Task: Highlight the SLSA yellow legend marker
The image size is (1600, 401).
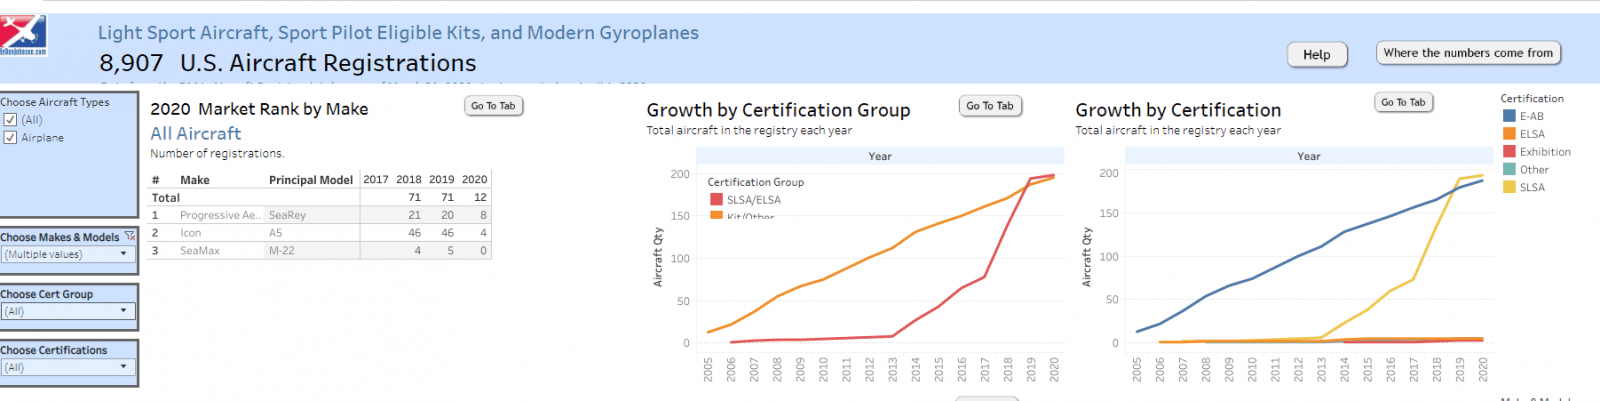Action: click(1509, 187)
